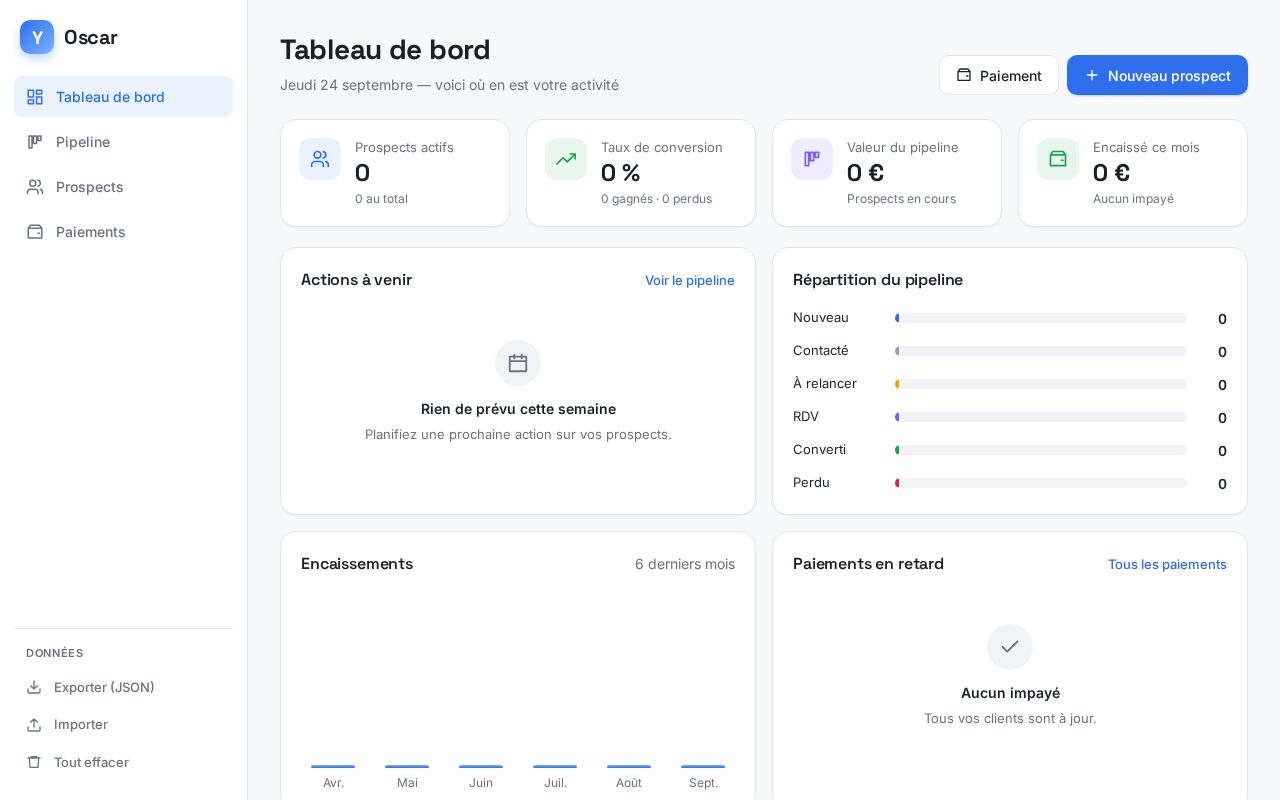Screen dimensions: 1280x800
Task: Open Tous les paiements link
Action: 1167,564
